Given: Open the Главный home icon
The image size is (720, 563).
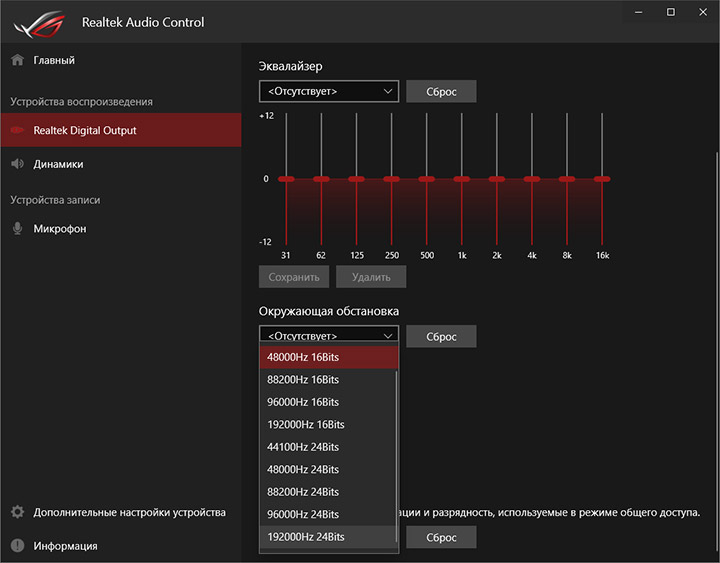Looking at the screenshot, I should tap(17, 60).
